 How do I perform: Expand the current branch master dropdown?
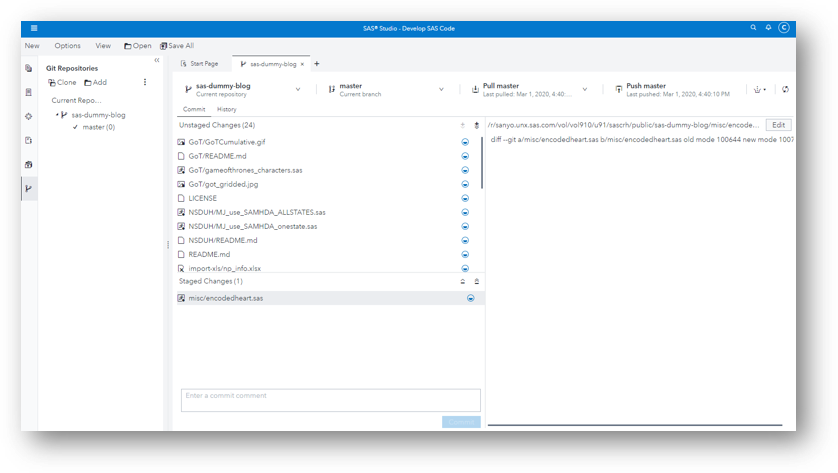tap(441, 89)
